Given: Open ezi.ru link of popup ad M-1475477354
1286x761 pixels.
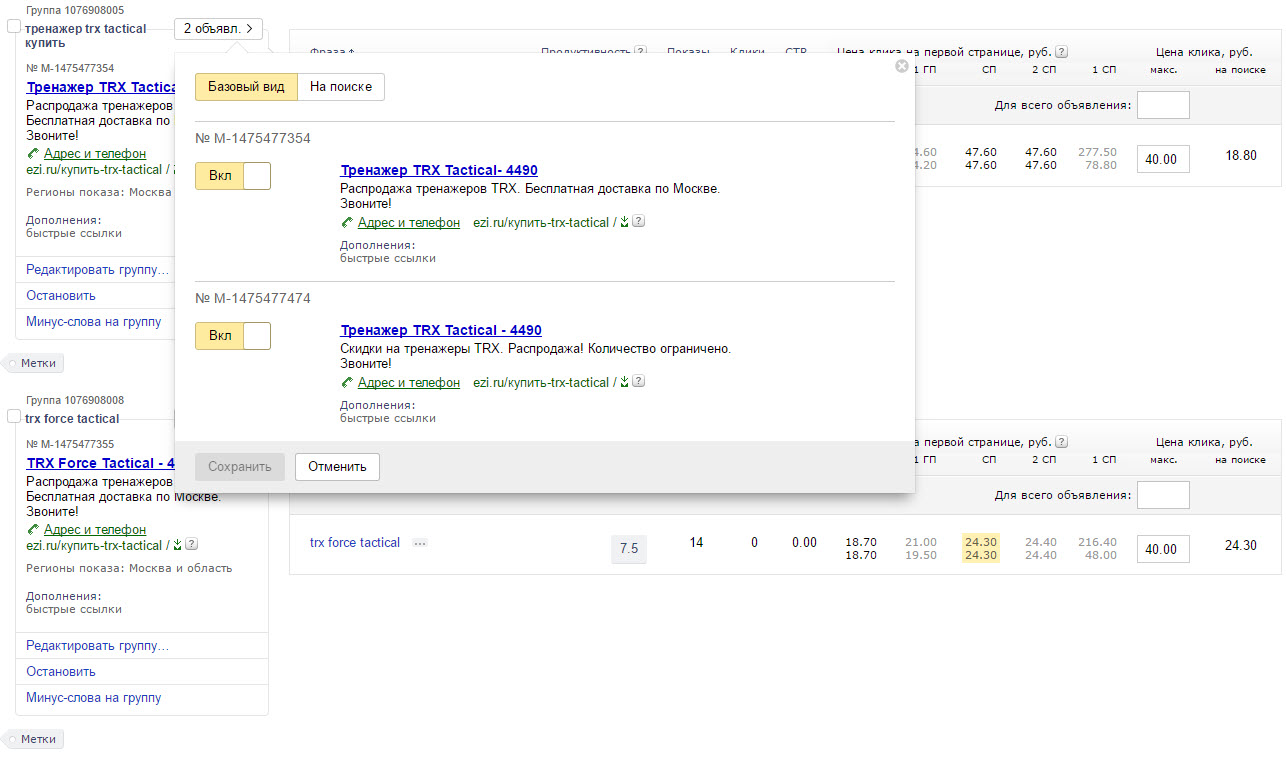Looking at the screenshot, I should (541, 223).
